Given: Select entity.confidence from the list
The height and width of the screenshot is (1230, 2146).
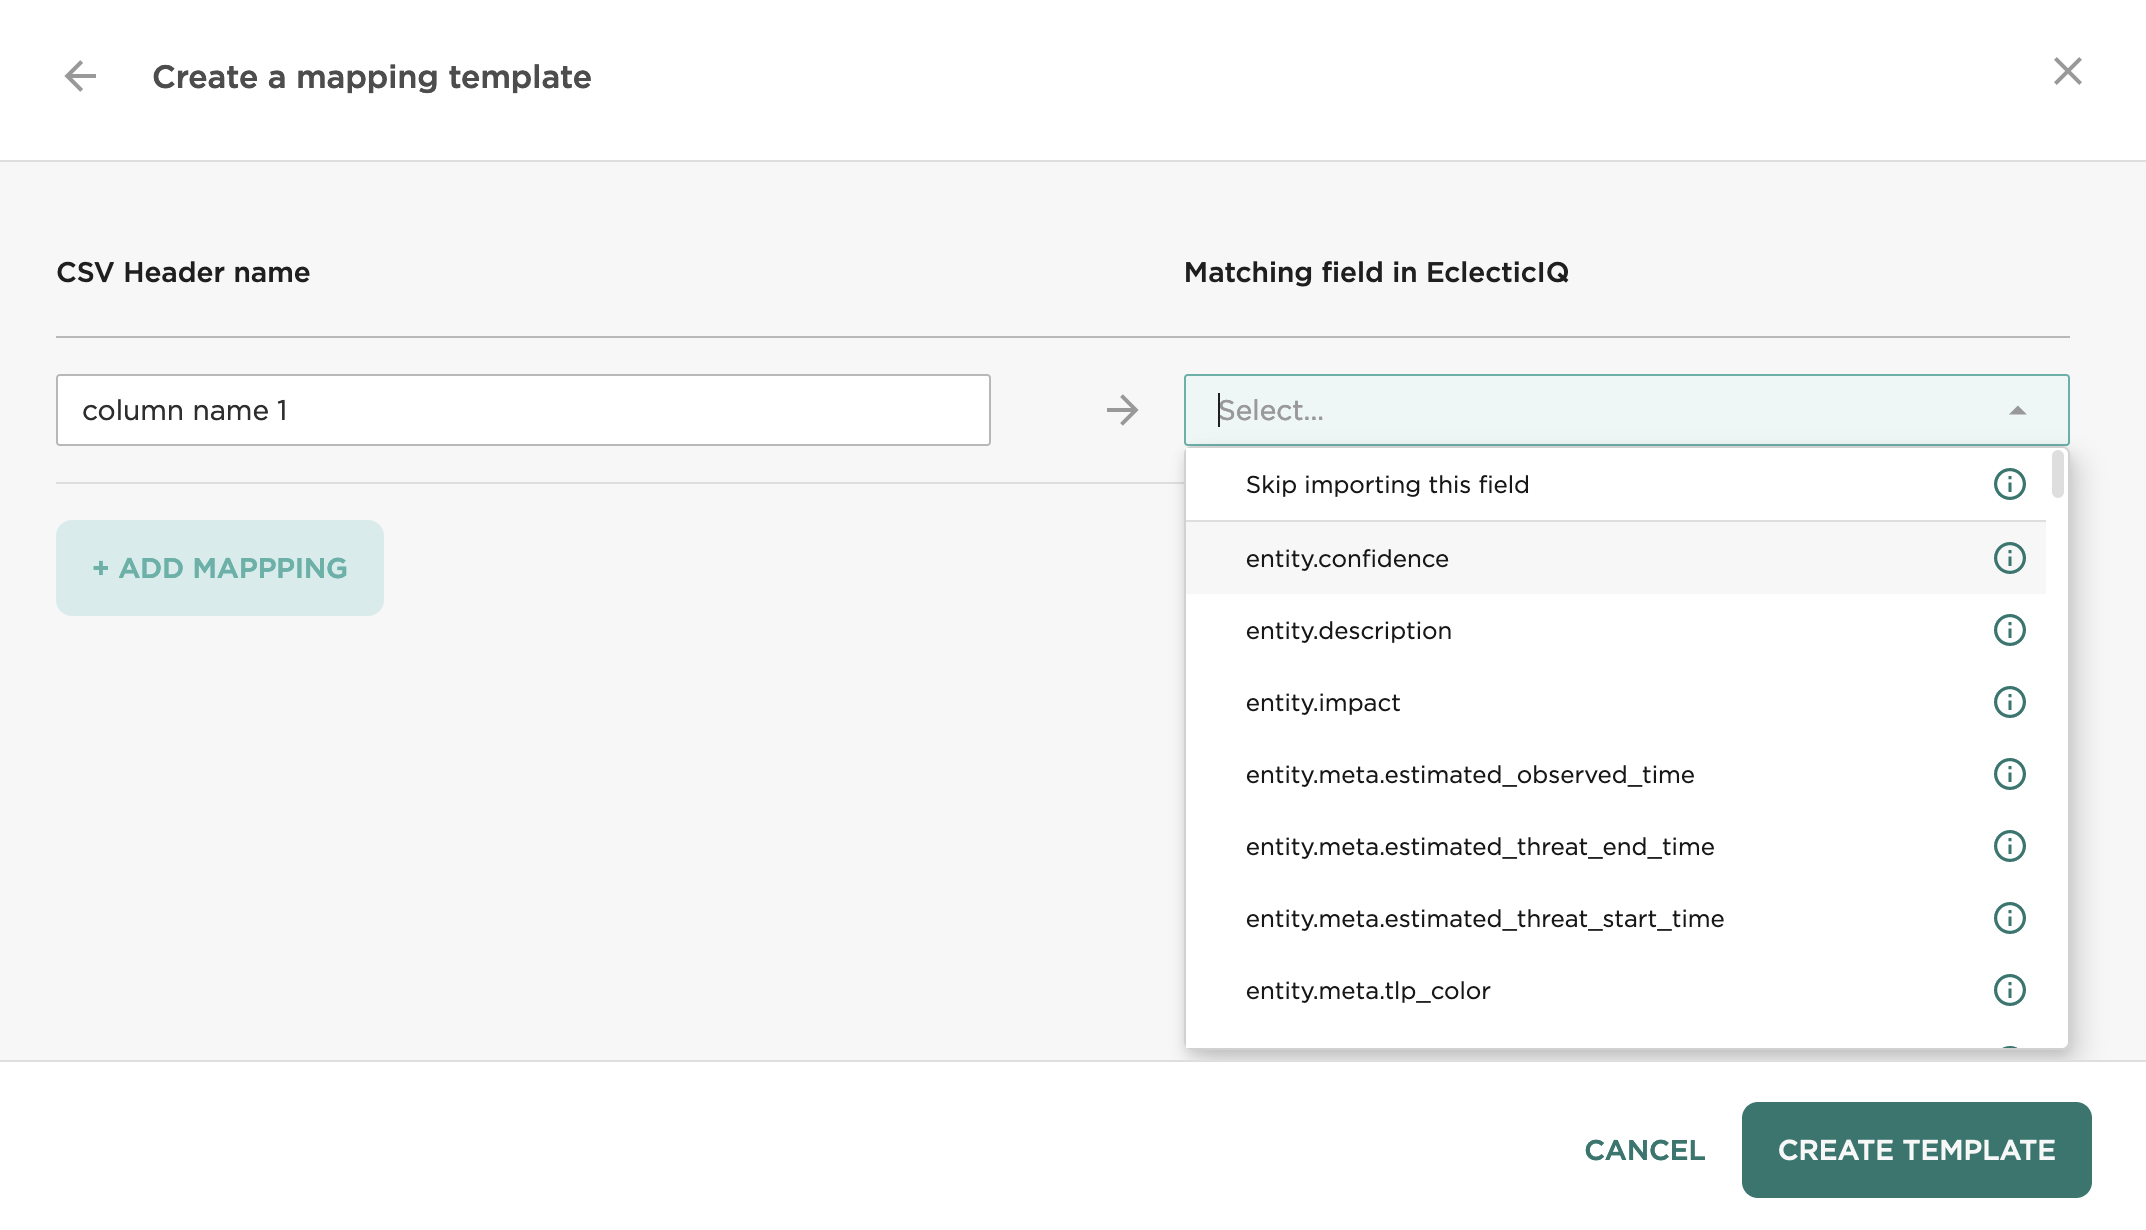Looking at the screenshot, I should (1615, 558).
